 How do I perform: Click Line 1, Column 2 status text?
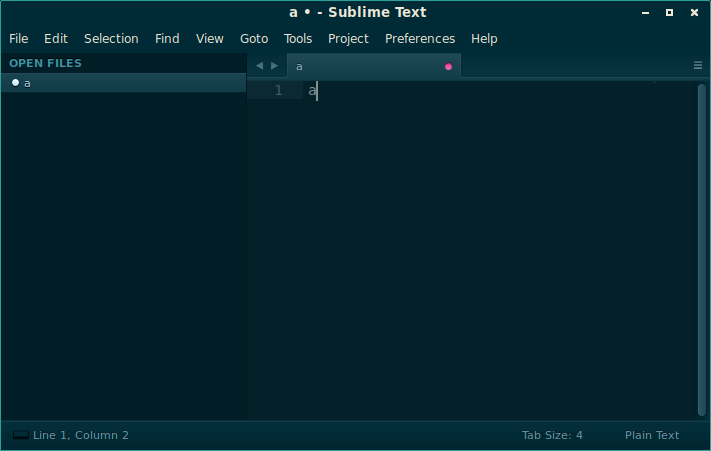[81, 435]
